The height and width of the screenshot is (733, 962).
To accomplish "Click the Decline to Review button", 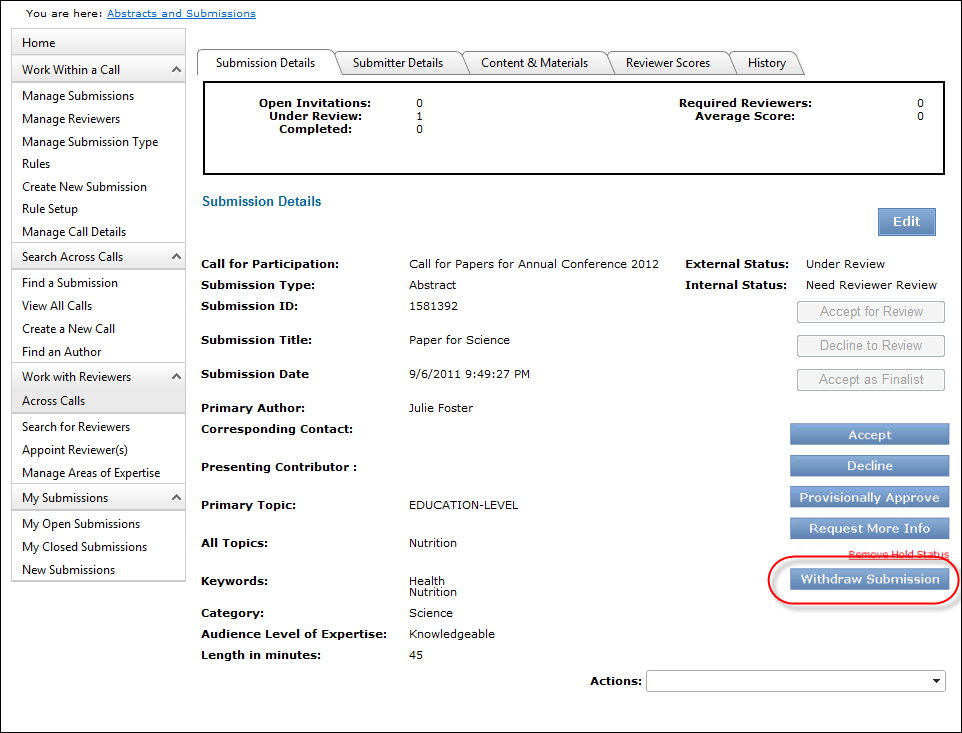I will 871,345.
